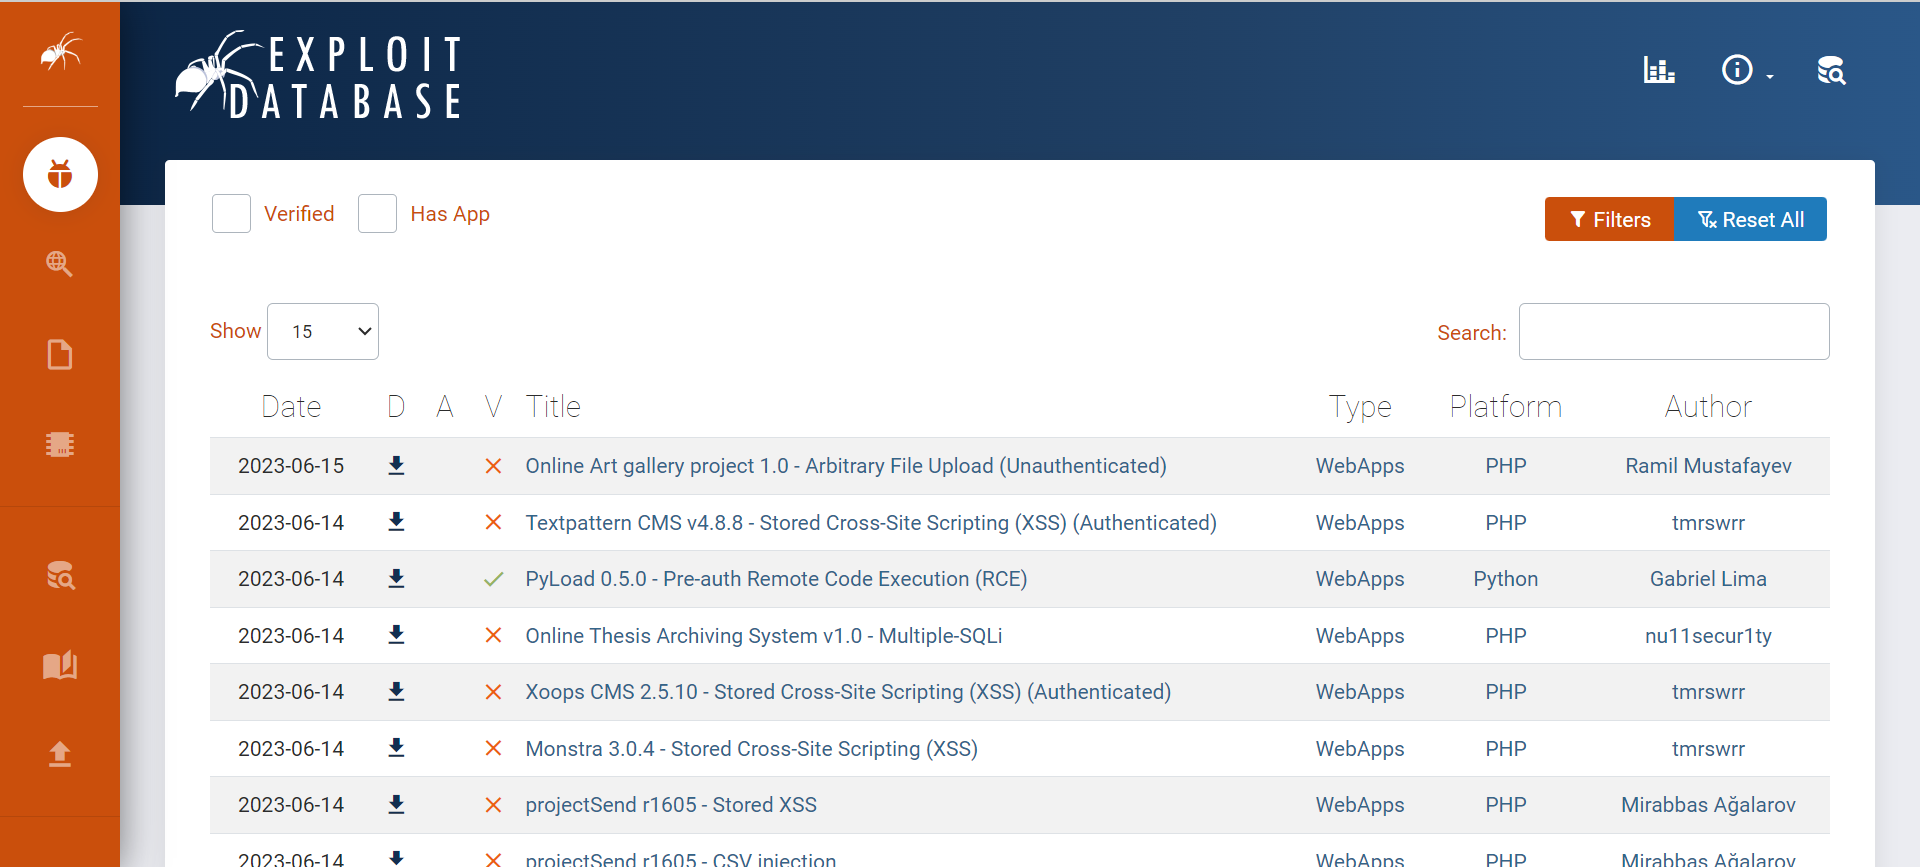Image resolution: width=1920 pixels, height=867 pixels.
Task: Click unverified X for Online Thesis Archiving
Action: [x=493, y=635]
